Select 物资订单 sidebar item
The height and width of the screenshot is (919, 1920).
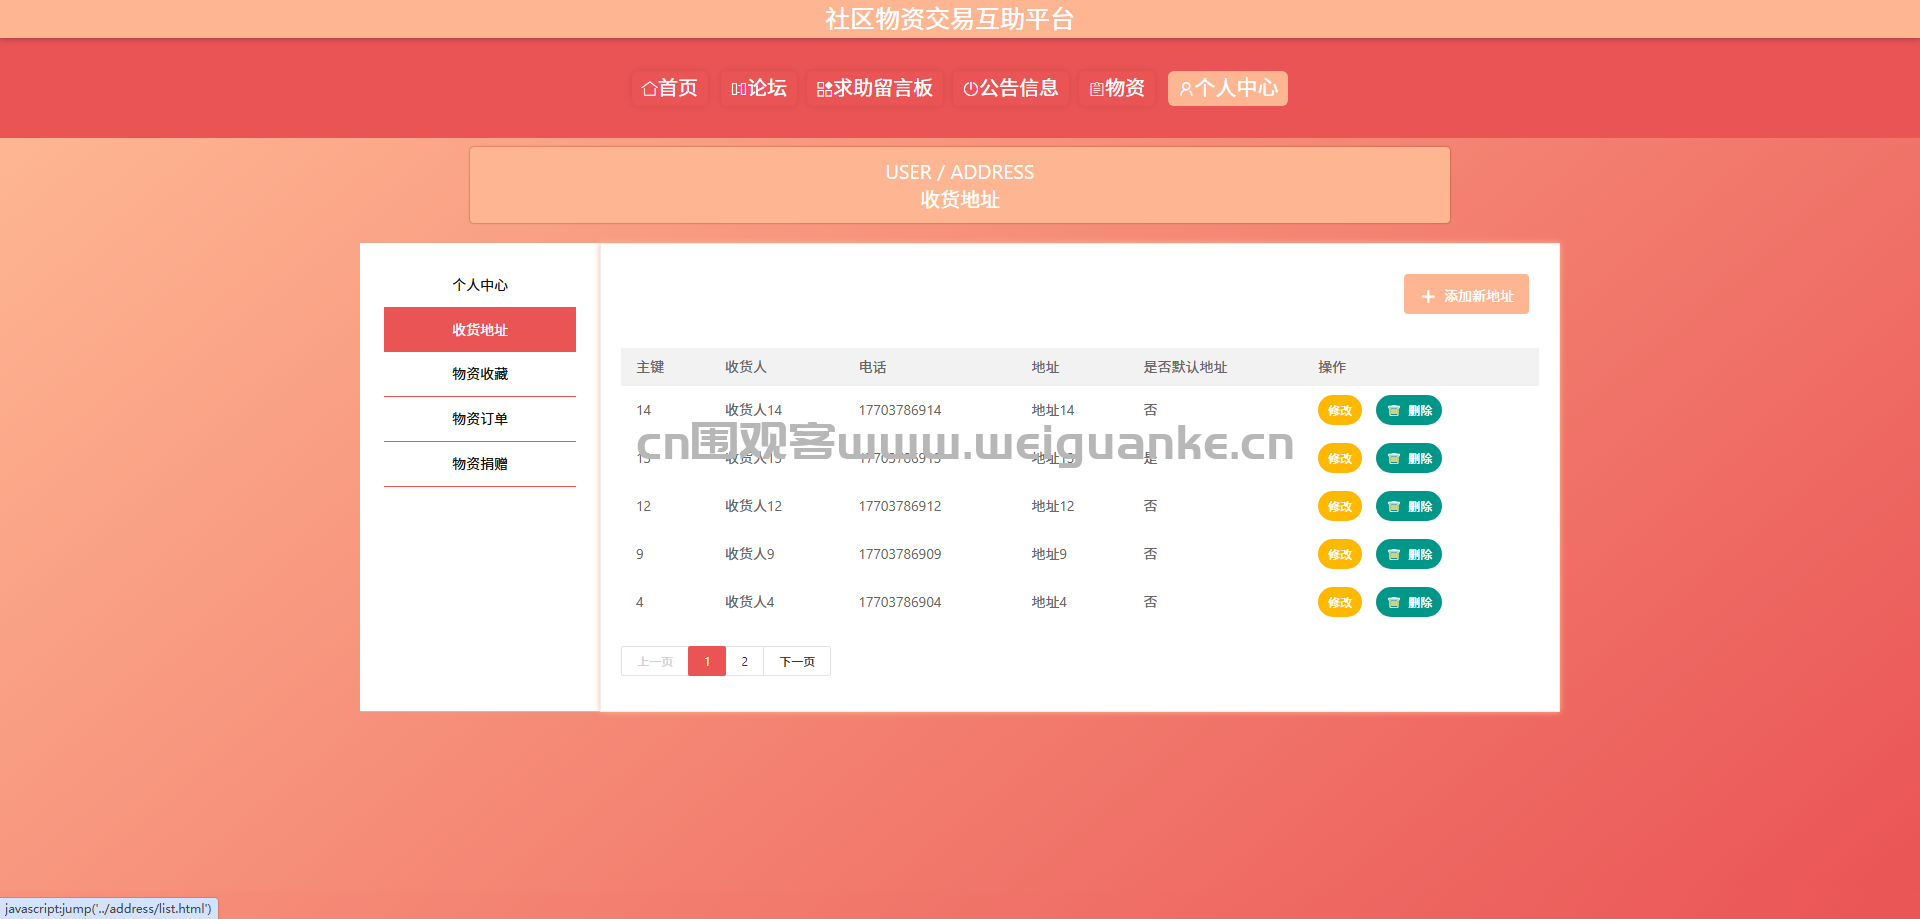point(480,419)
